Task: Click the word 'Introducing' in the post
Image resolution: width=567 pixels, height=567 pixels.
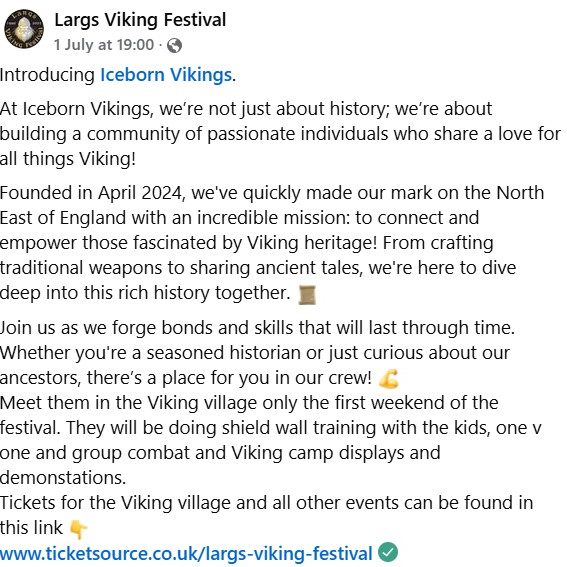Action: pos(47,75)
